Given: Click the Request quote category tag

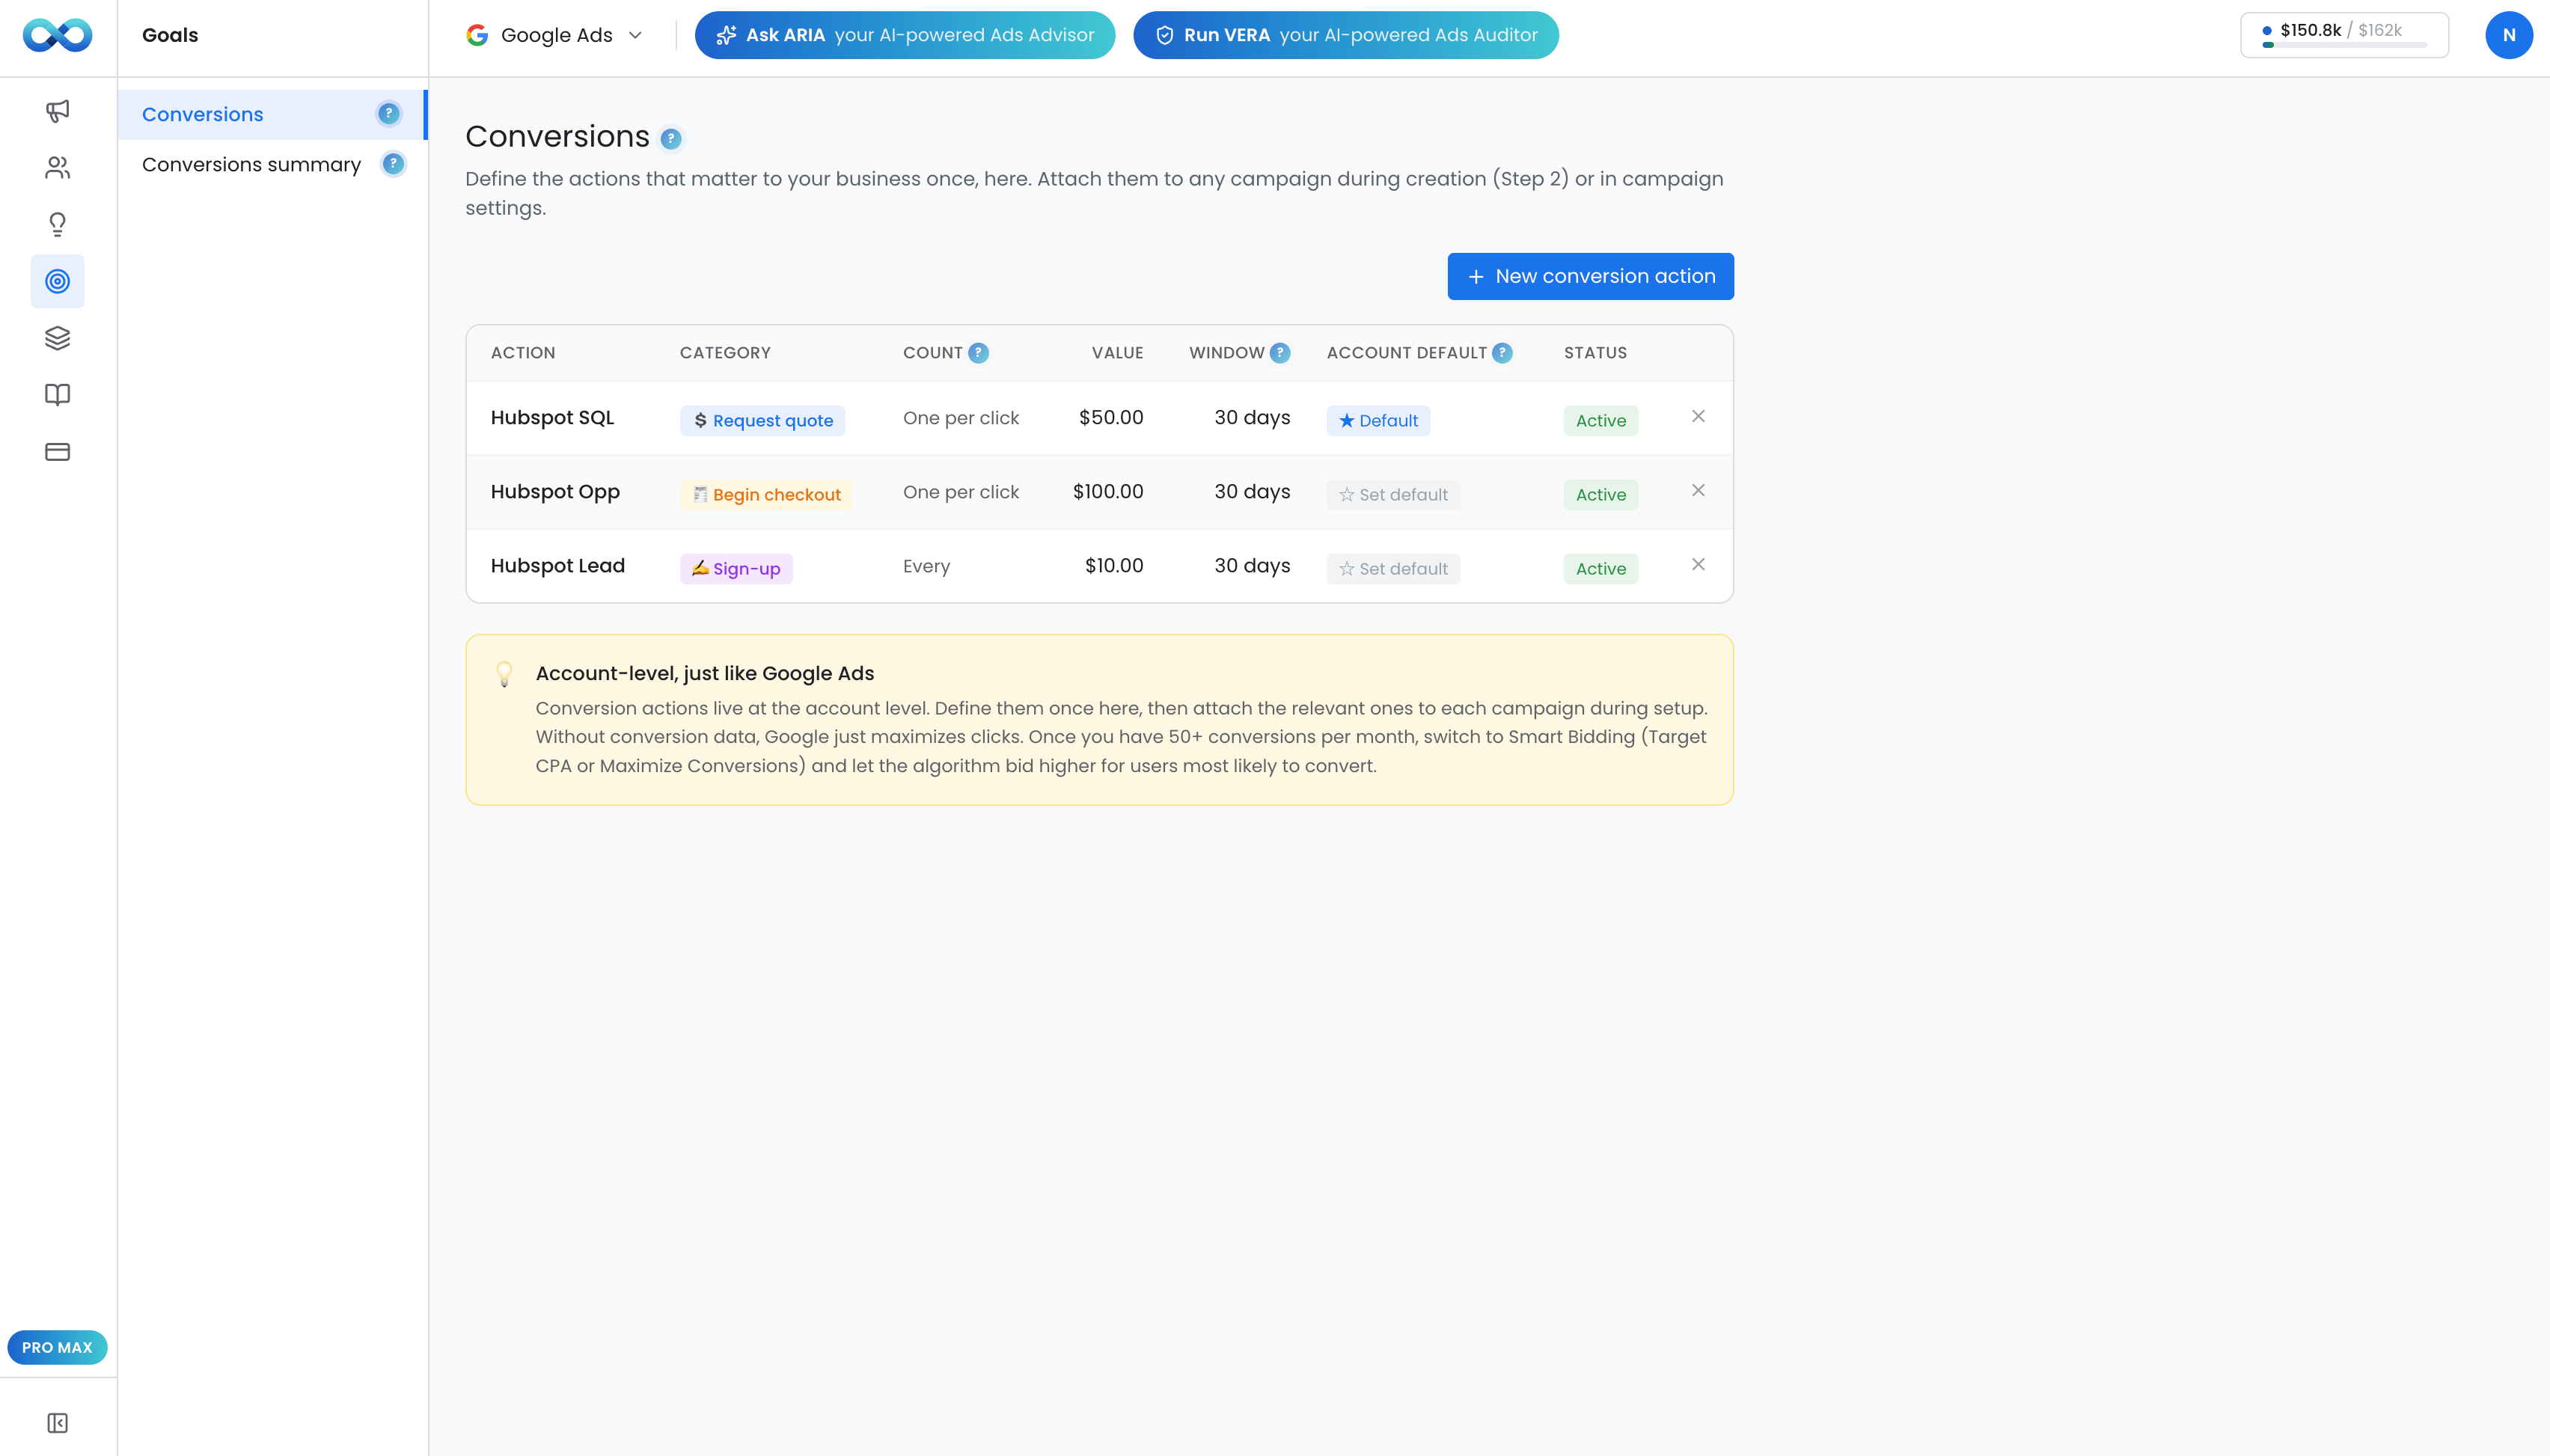Looking at the screenshot, I should (763, 421).
